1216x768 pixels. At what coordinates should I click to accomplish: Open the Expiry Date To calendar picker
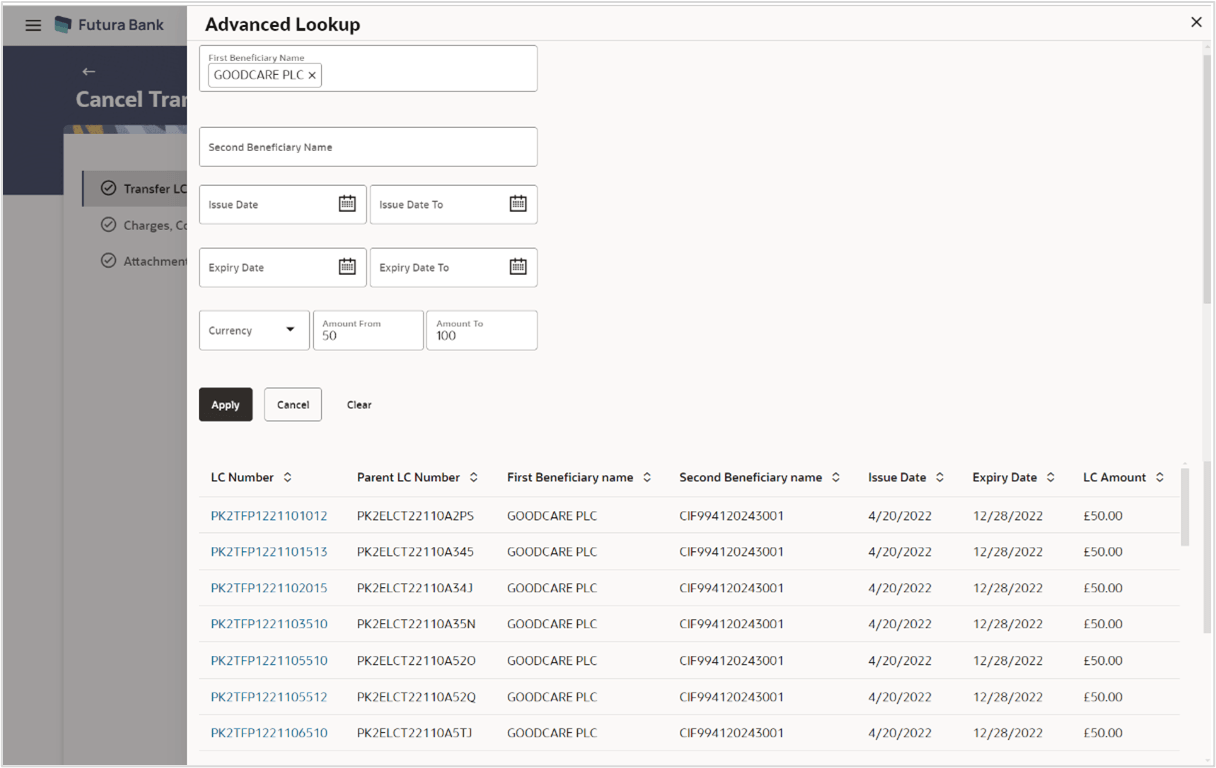tap(518, 266)
